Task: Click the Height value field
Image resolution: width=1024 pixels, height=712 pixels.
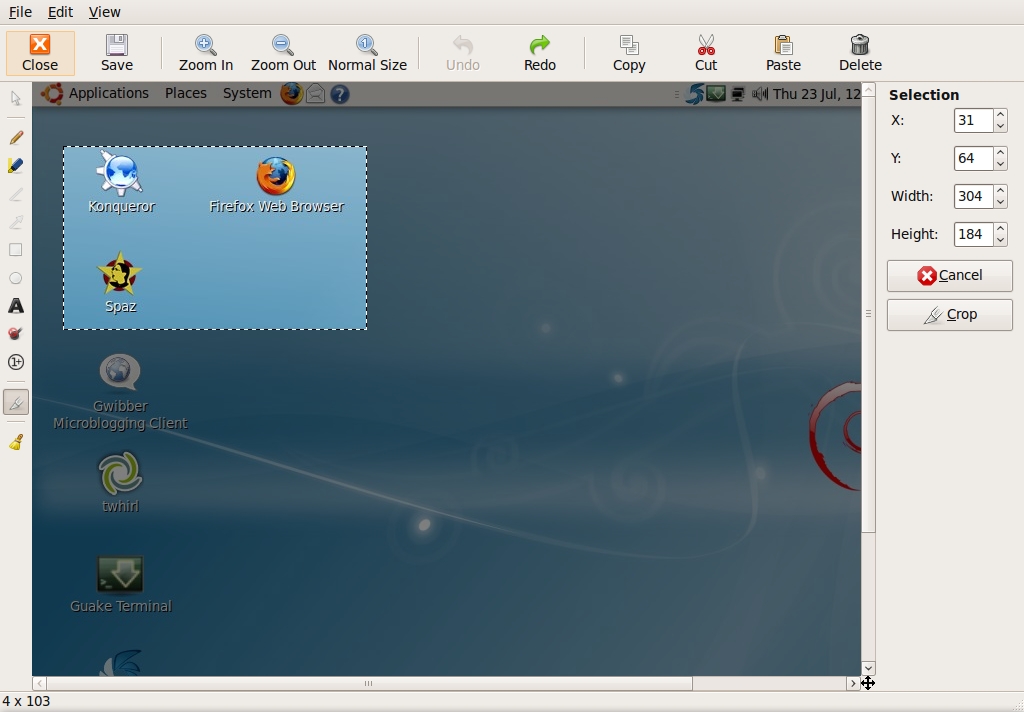Action: 973,234
